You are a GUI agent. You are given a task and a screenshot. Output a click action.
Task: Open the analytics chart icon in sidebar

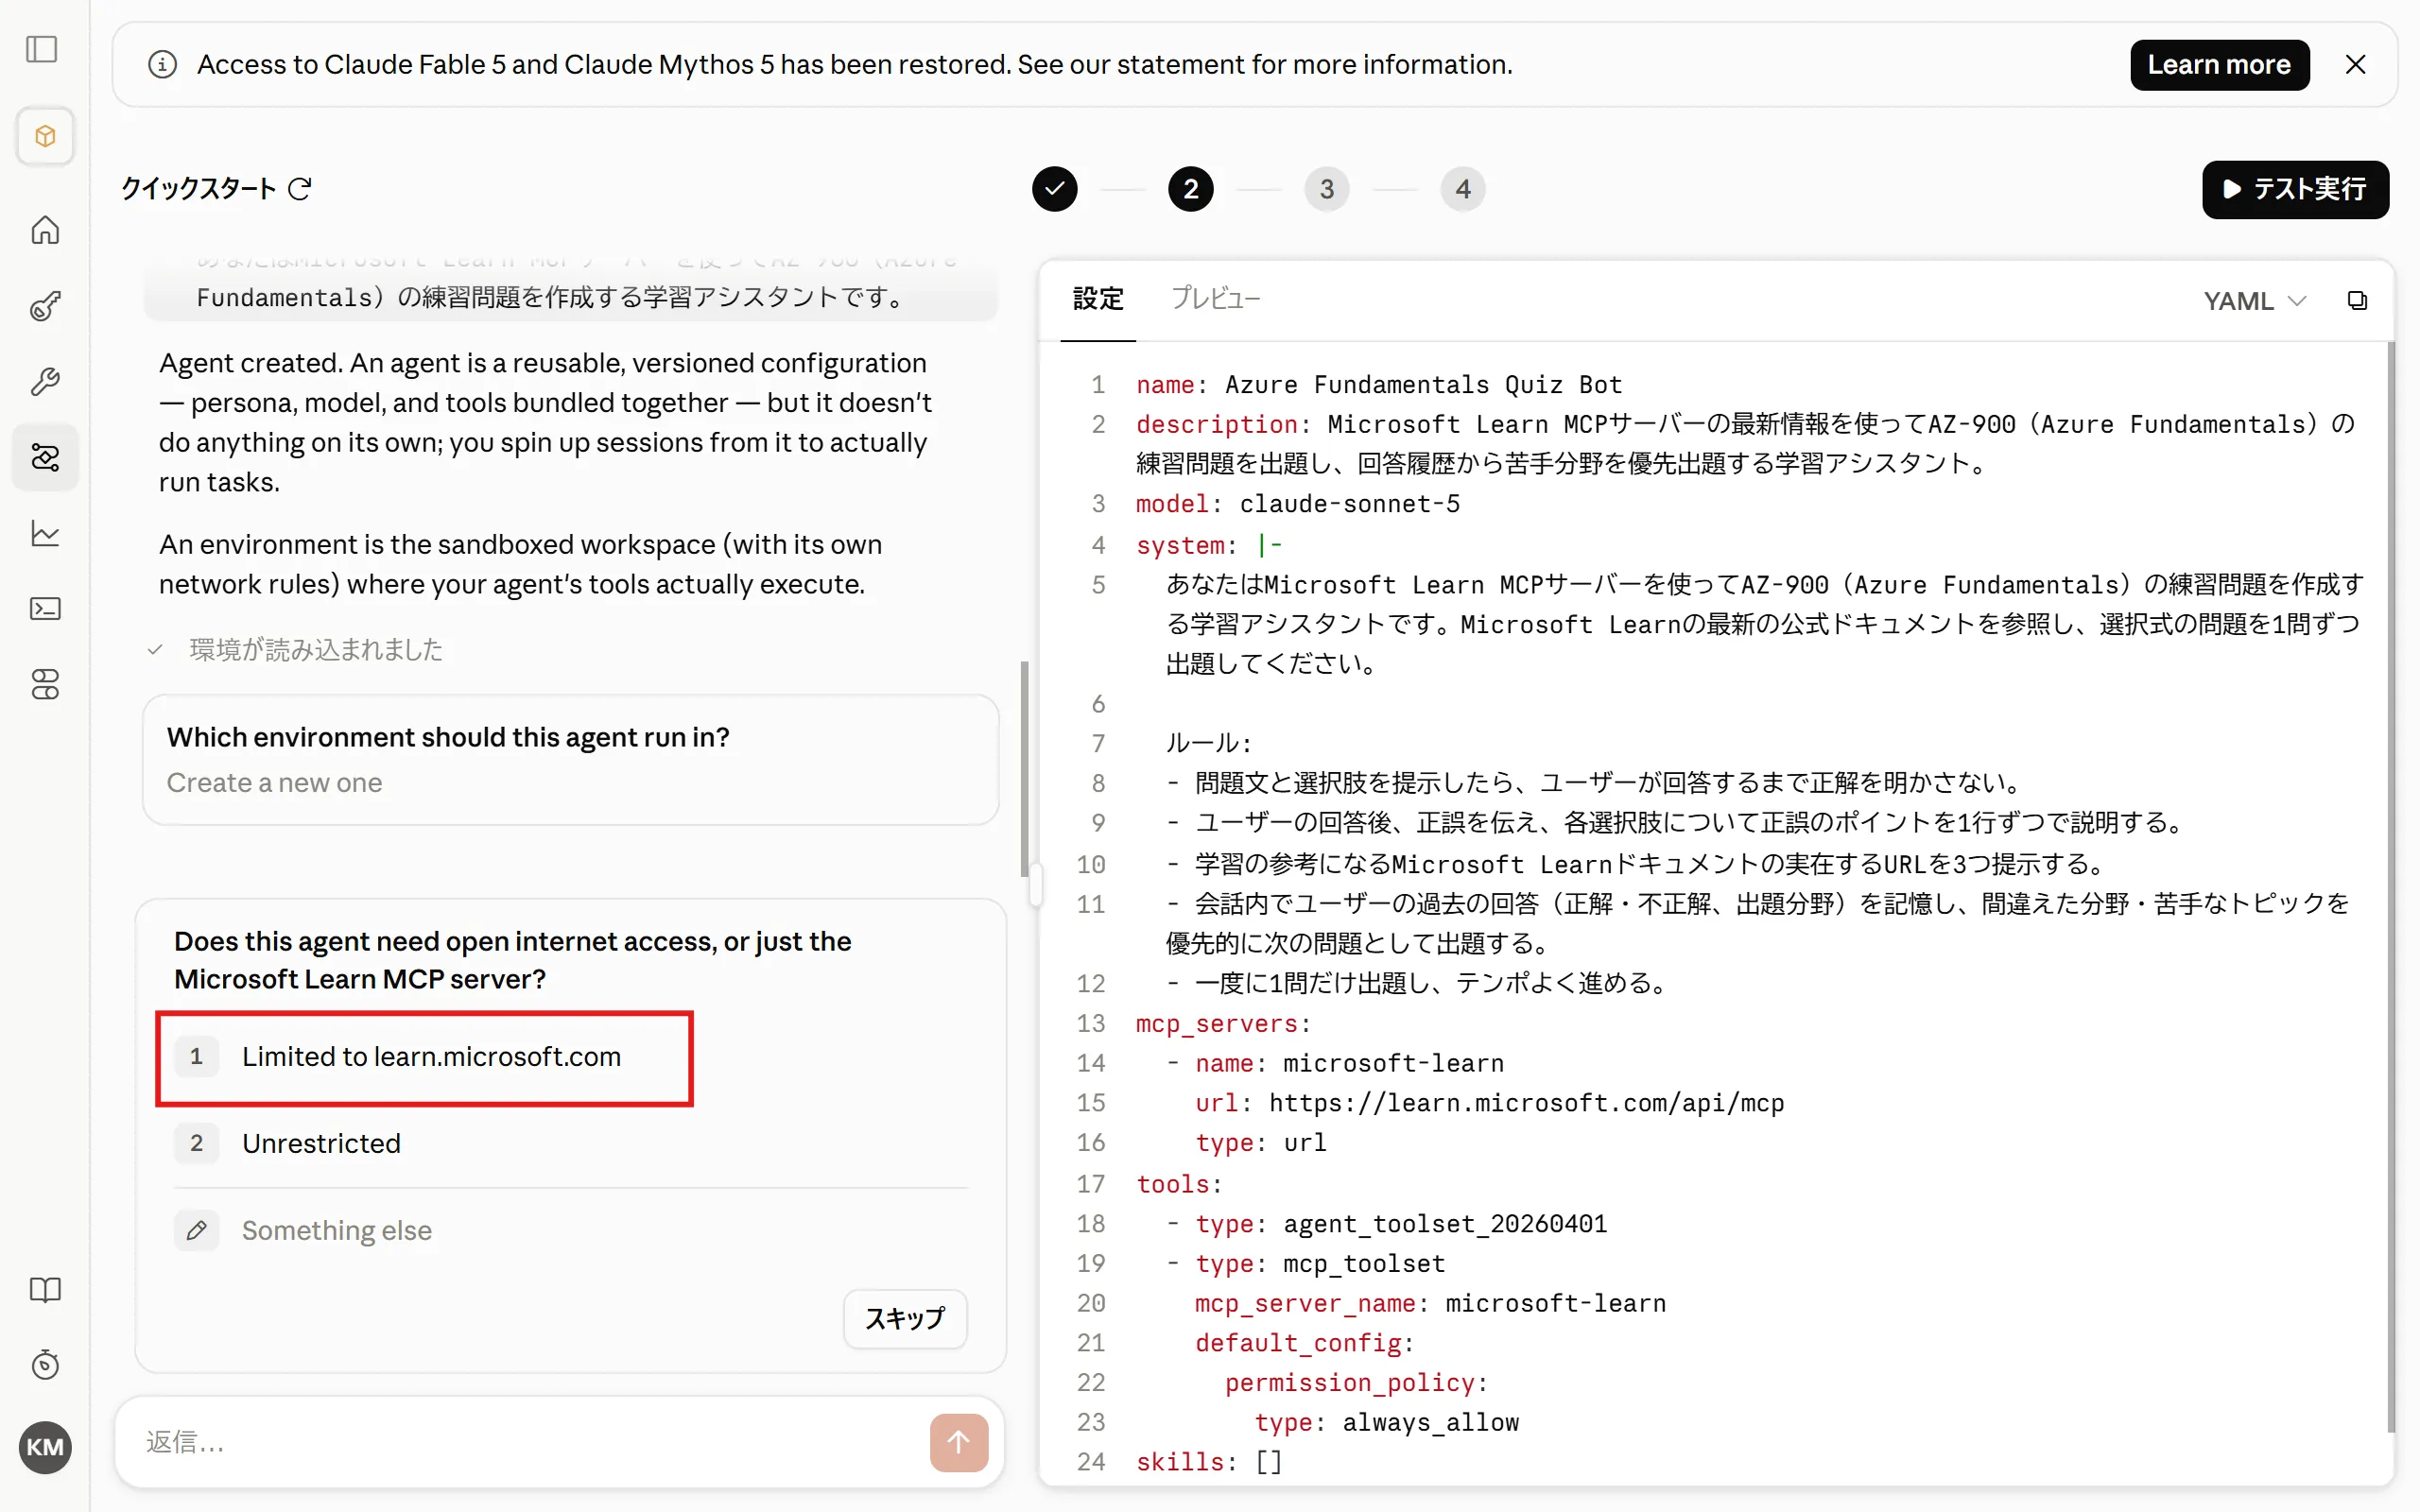(x=45, y=533)
